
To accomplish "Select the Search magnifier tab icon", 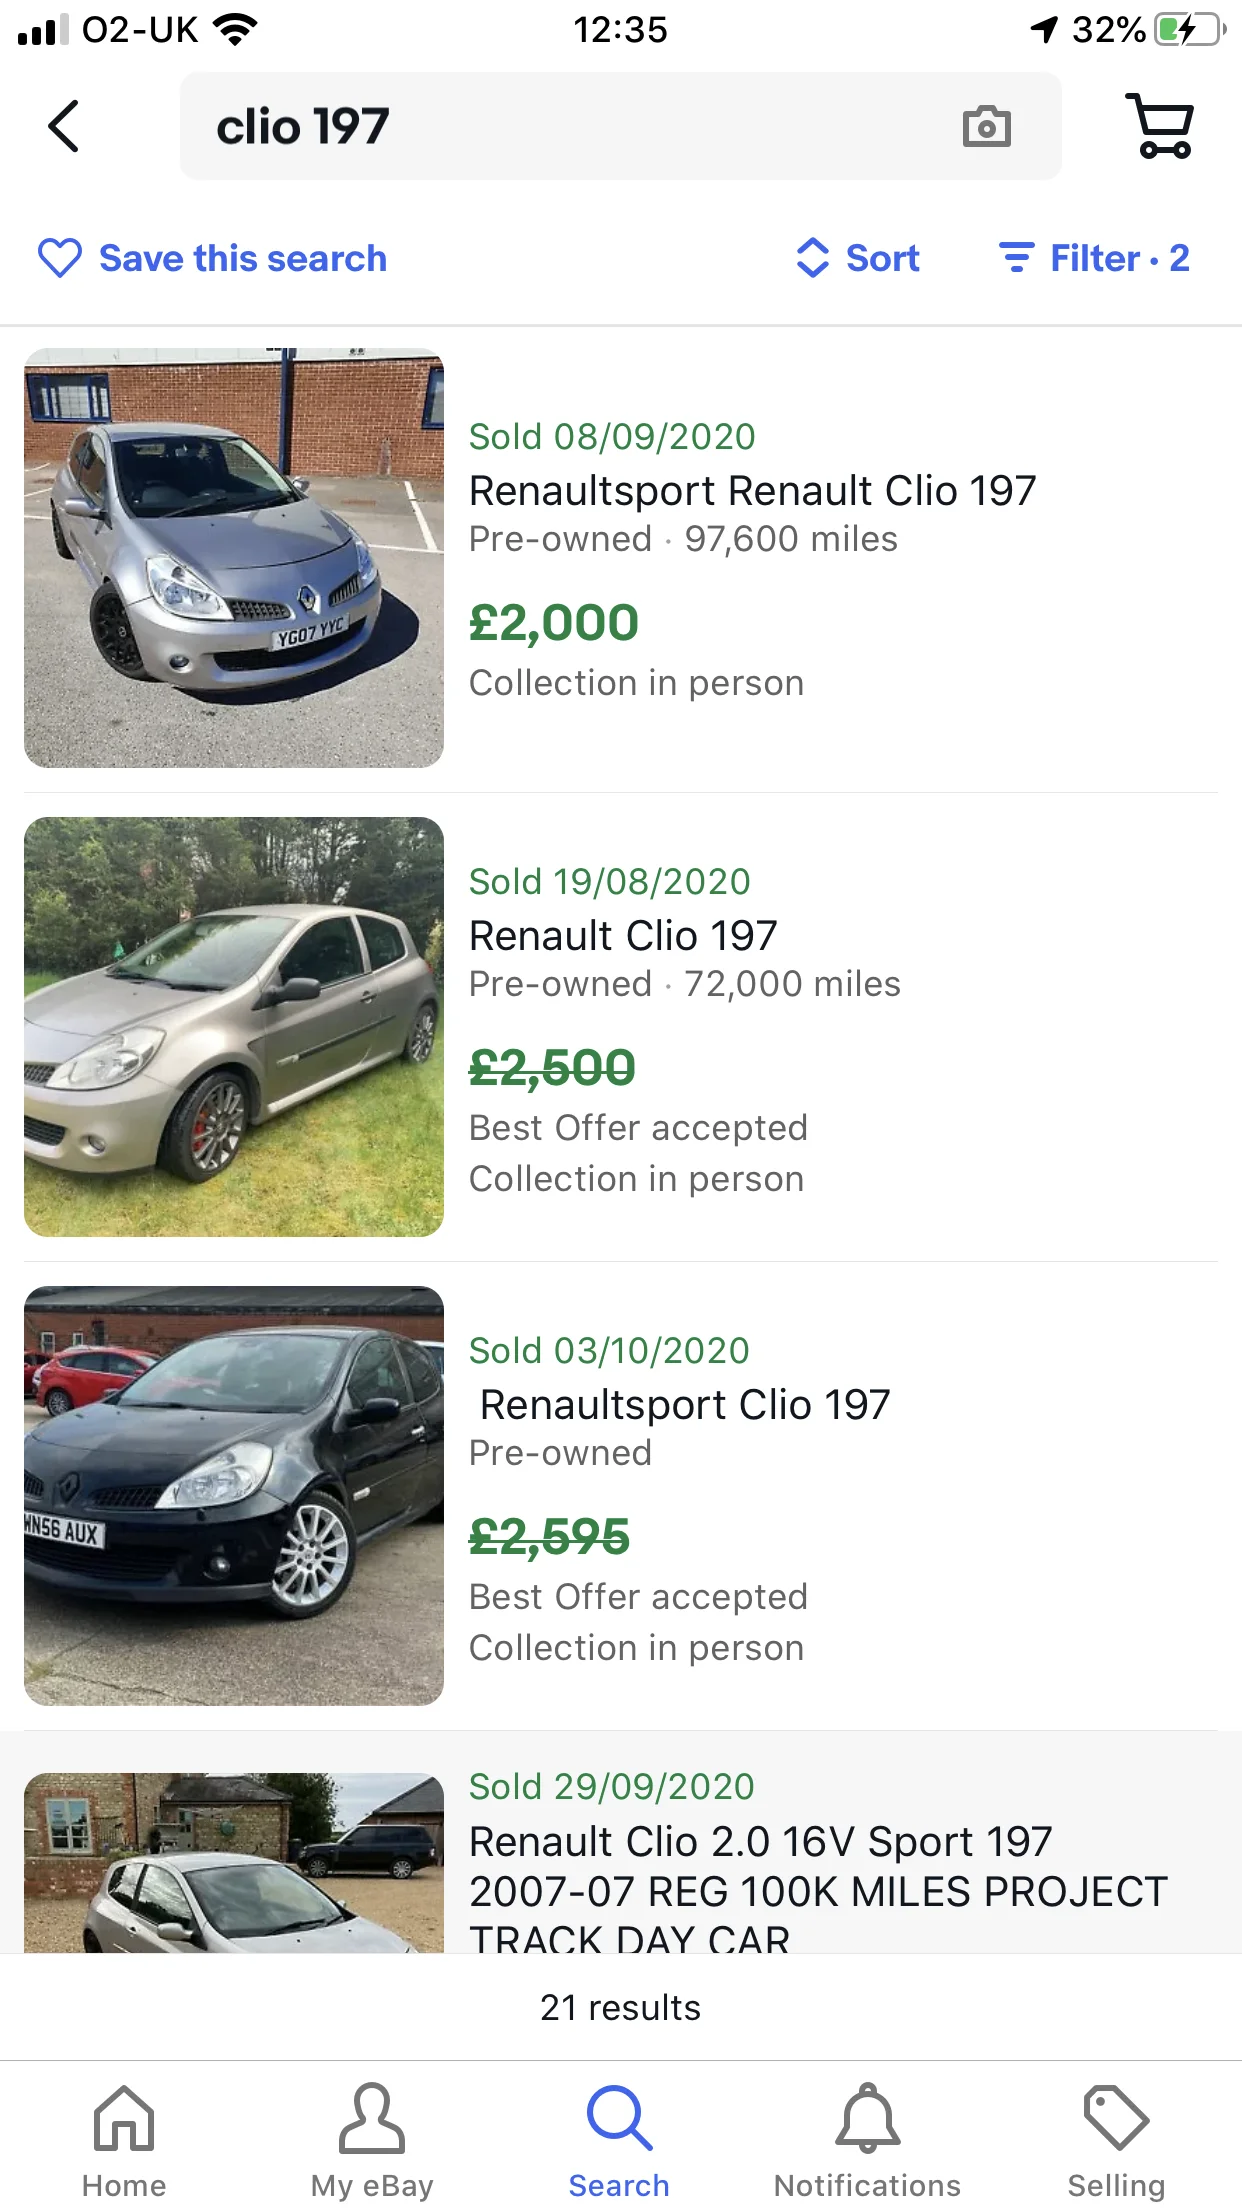I will 620,2117.
